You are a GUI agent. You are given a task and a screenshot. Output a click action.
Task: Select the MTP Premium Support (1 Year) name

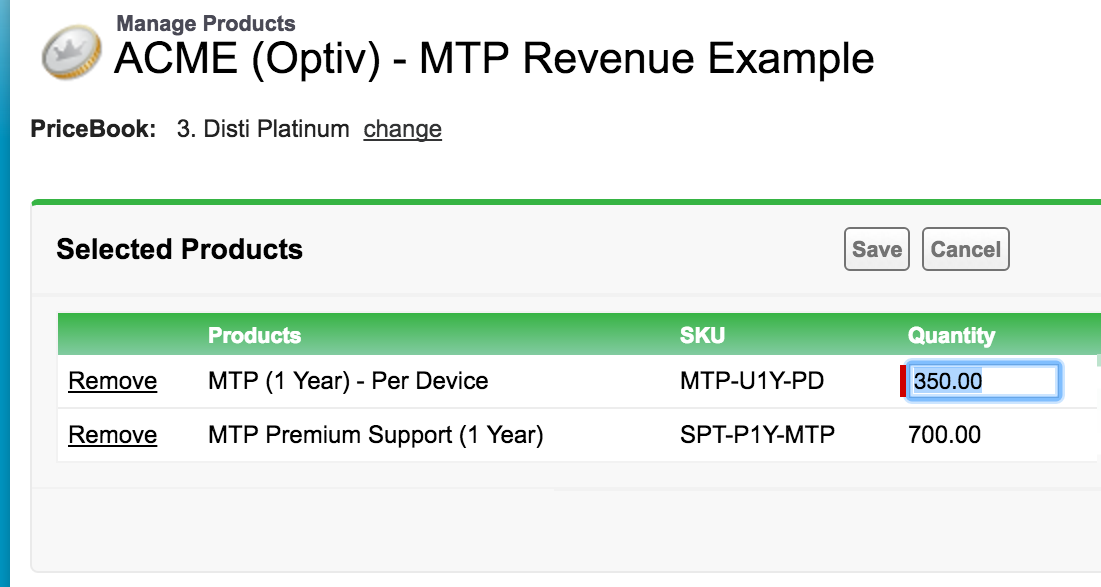pyautogui.click(x=375, y=435)
